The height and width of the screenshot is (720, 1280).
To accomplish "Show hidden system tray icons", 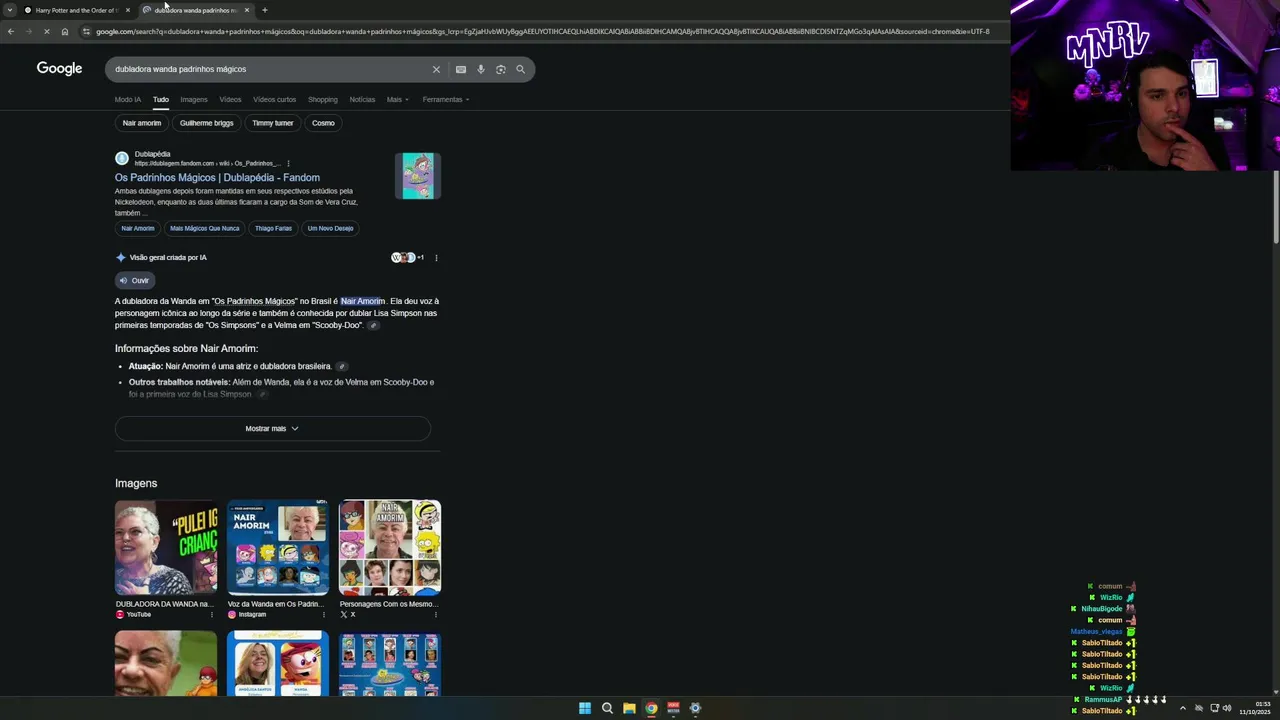I will 1182,708.
